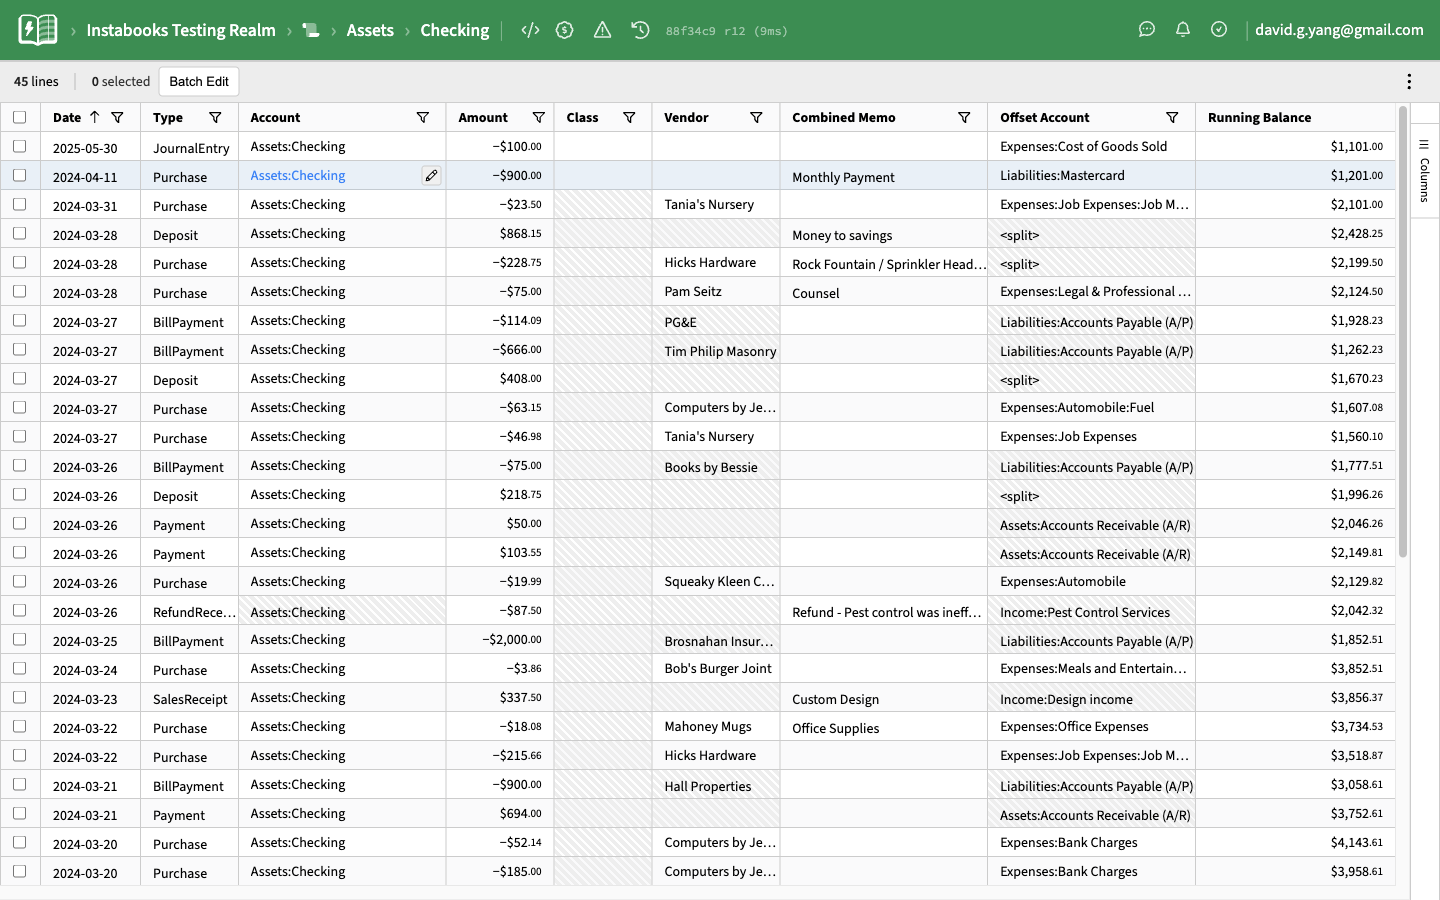
Task: Click the Squeaky Kleen C… vendor cell
Action: (715, 581)
